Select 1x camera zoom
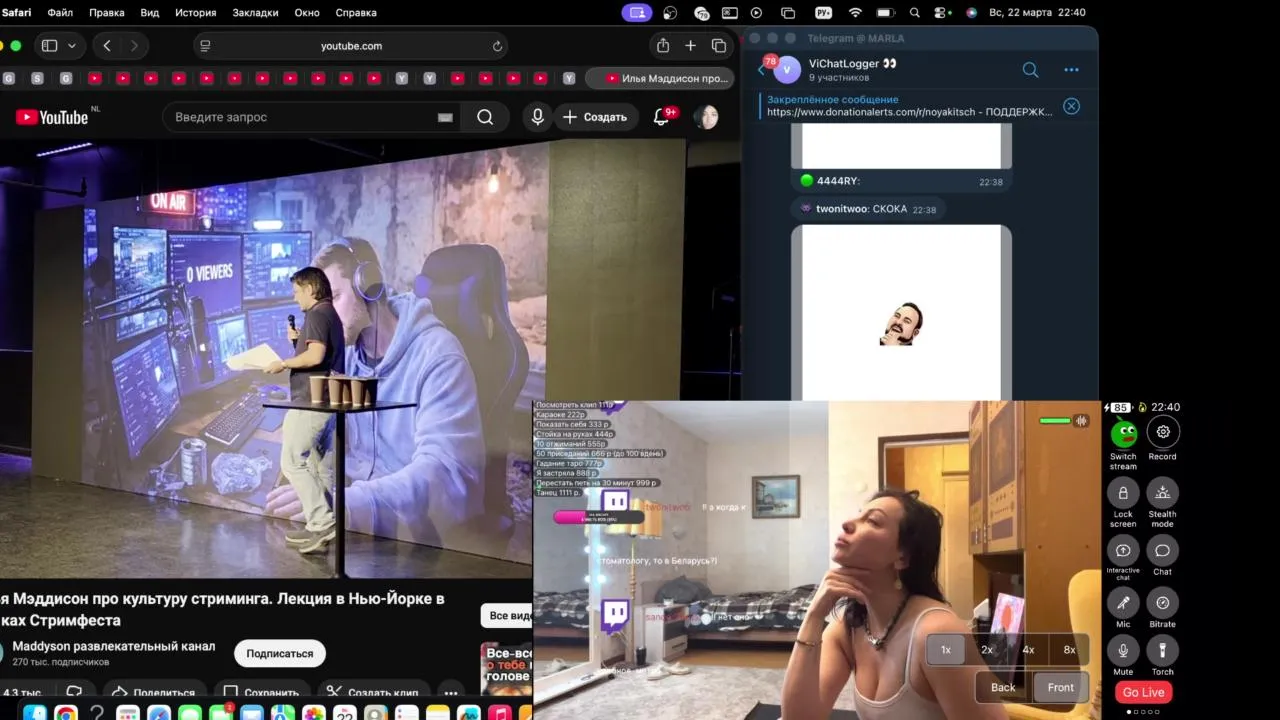 coord(945,650)
